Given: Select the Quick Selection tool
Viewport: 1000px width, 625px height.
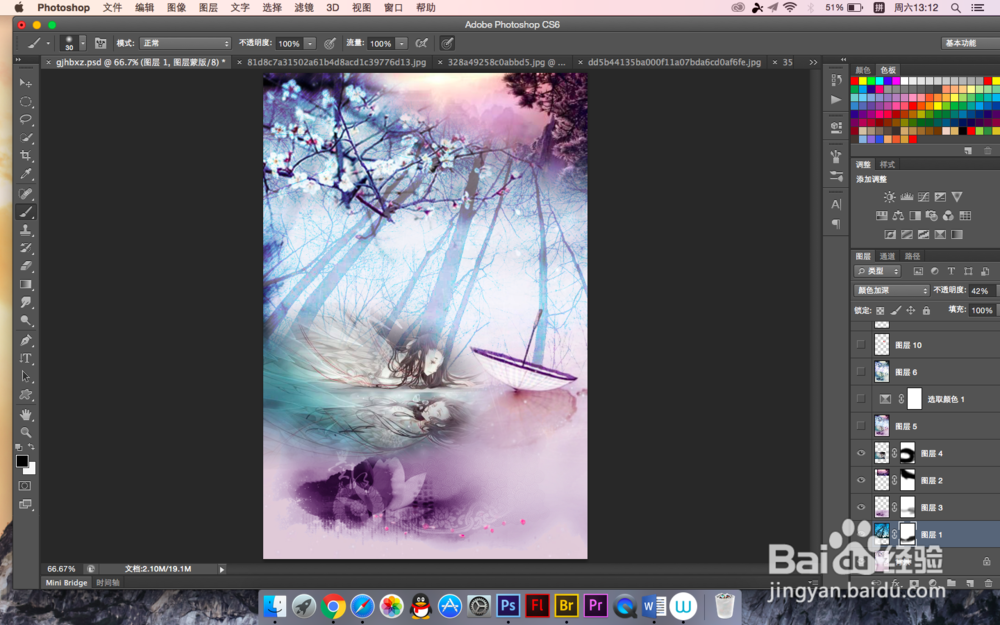Looking at the screenshot, I should coord(26,137).
